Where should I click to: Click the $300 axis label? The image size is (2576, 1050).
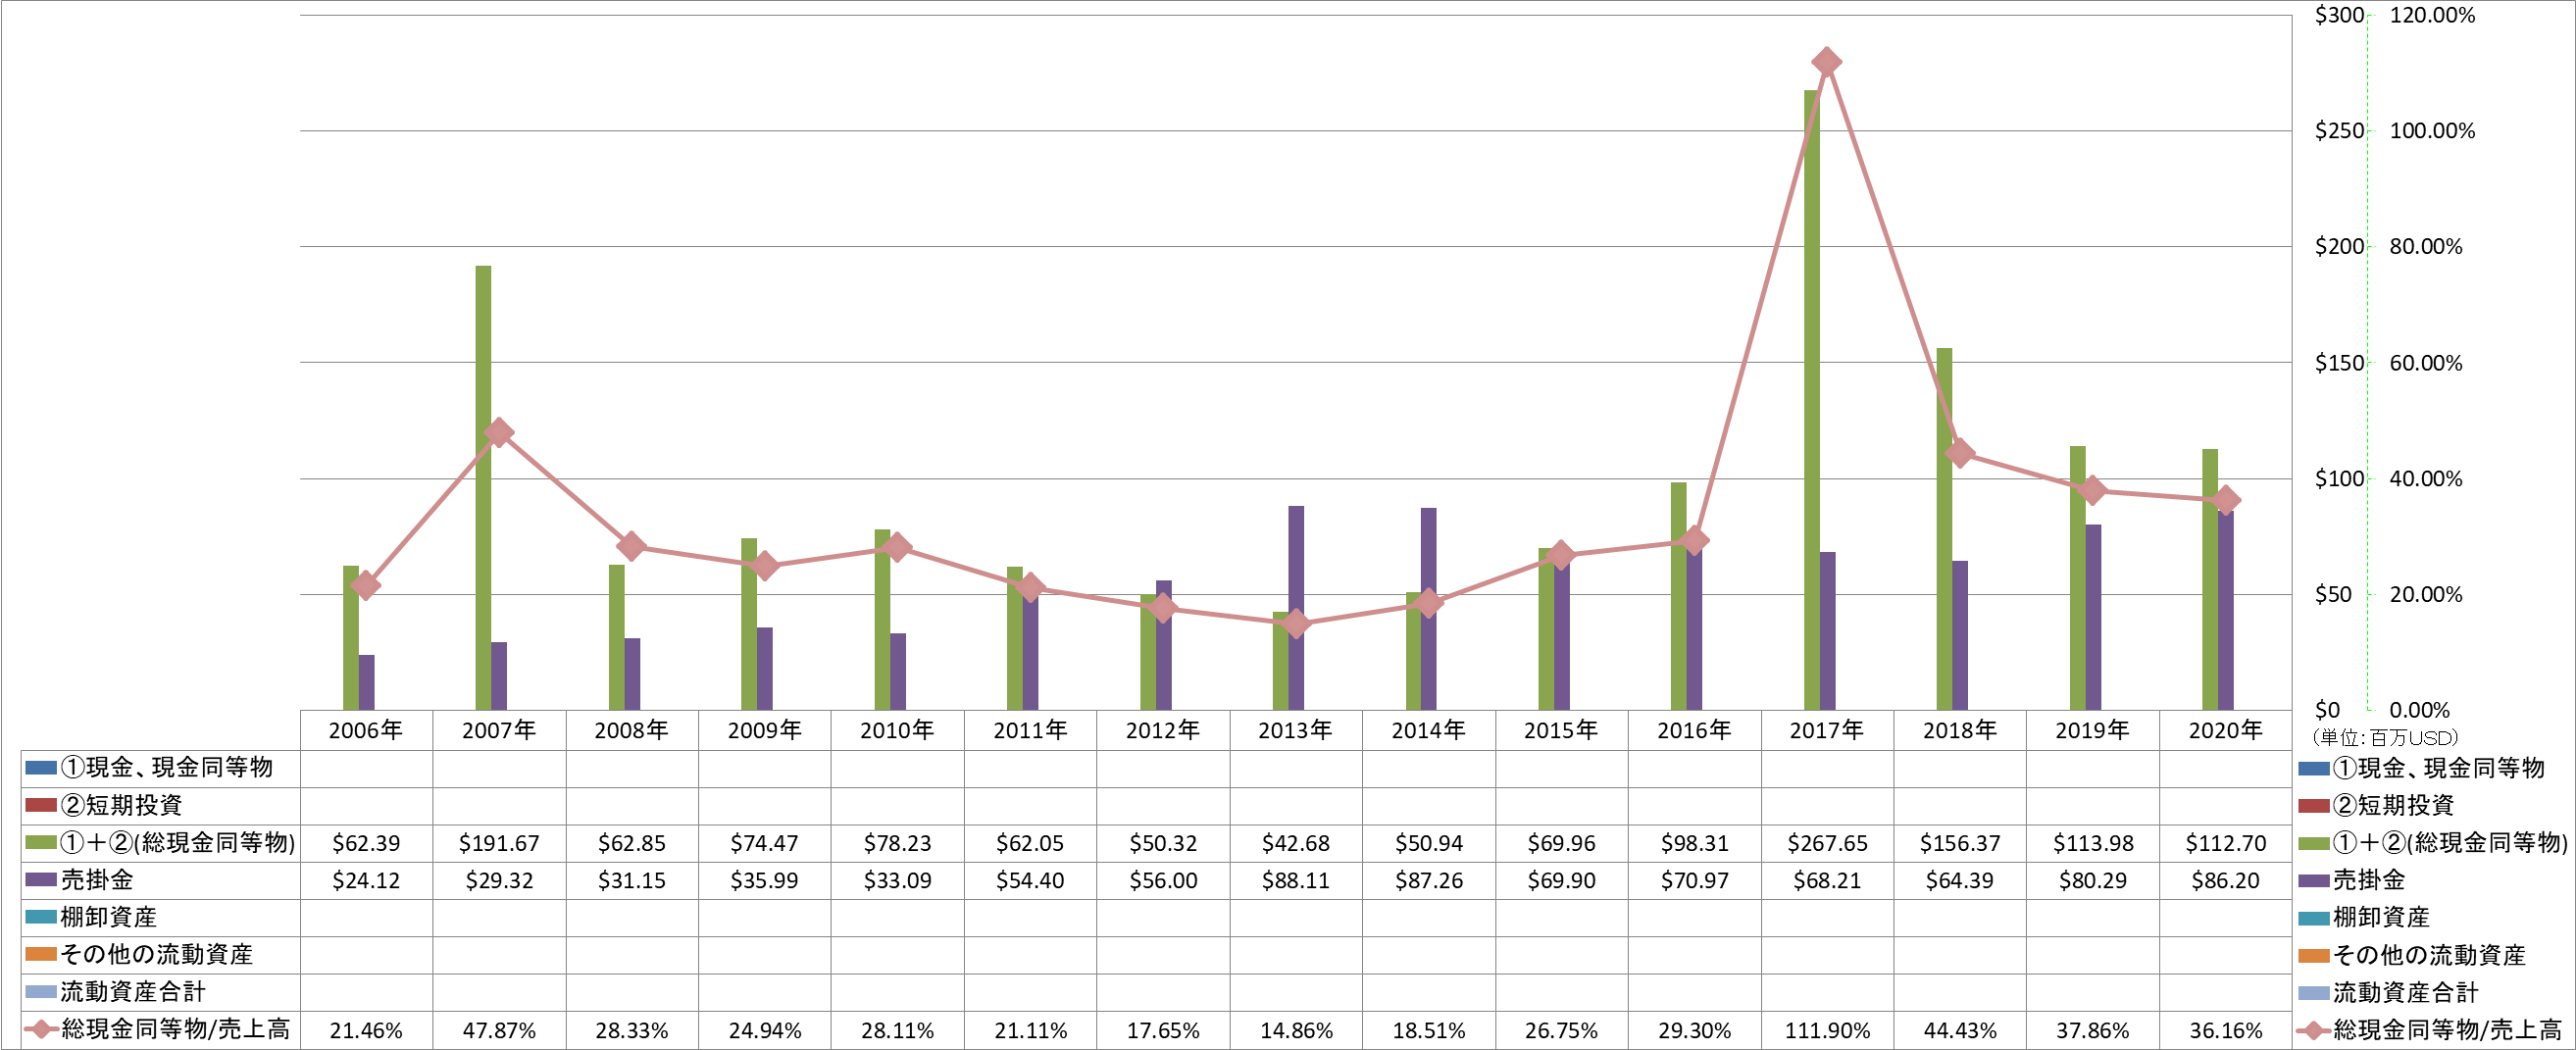[x=2339, y=15]
